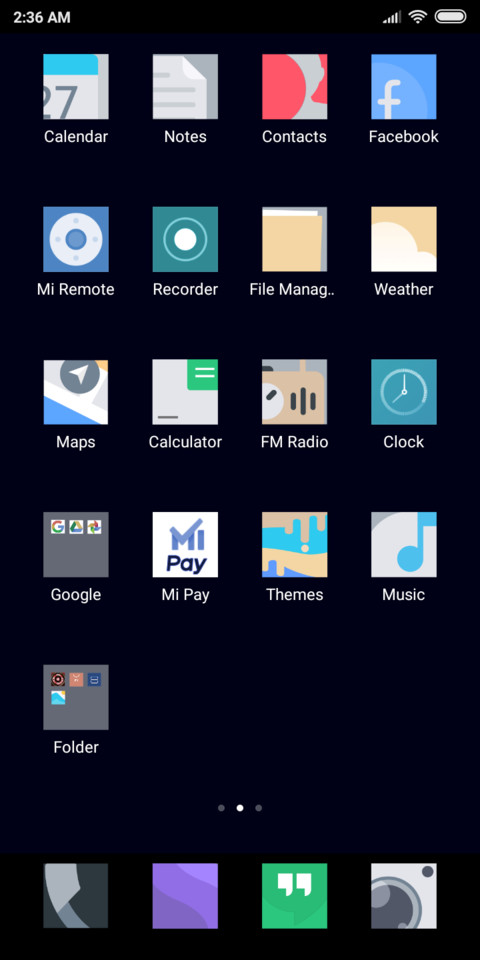The image size is (480, 960).
Task: Open the File Manager app
Action: [x=294, y=239]
